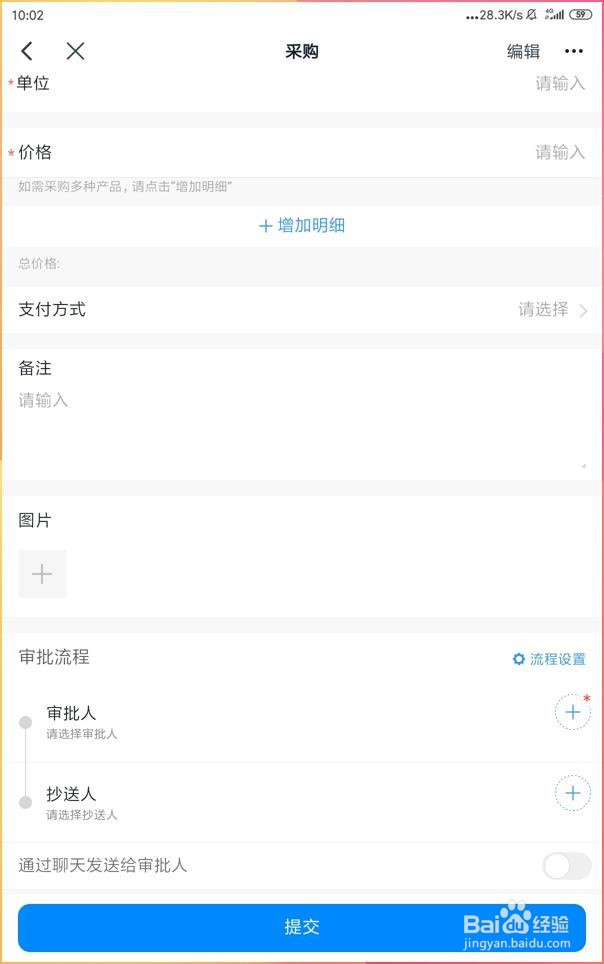Tap the 请选择 chevron on 支付方式 row
This screenshot has height=964, width=604.
click(x=583, y=310)
